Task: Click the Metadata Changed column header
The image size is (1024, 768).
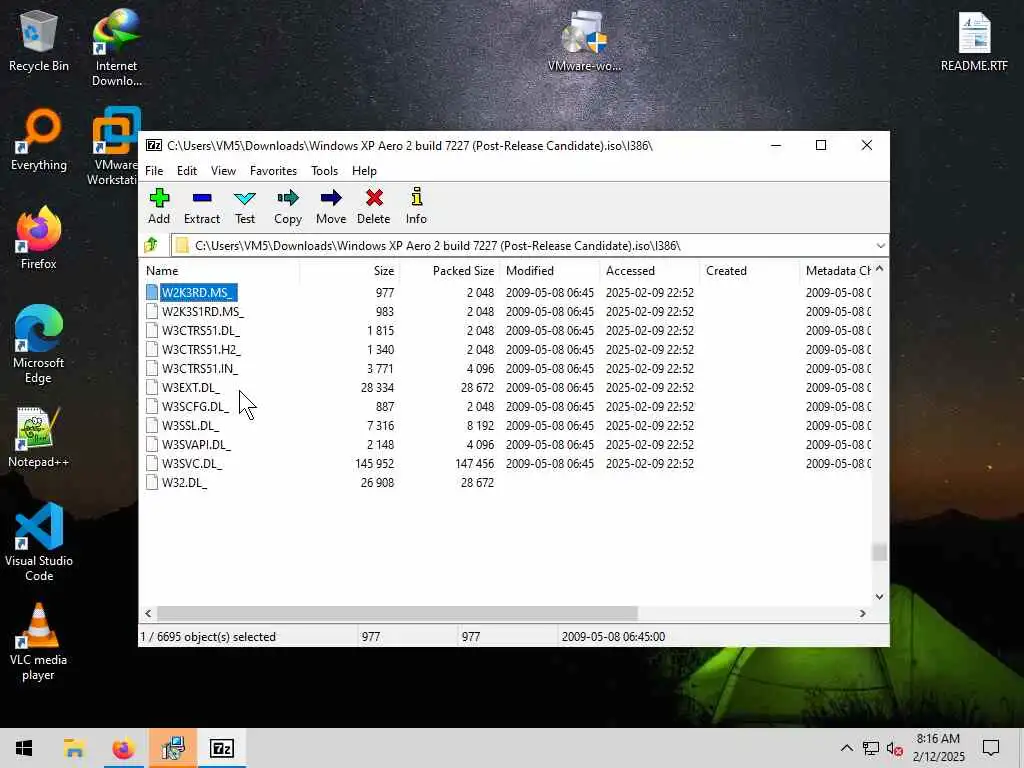Action: pos(837,270)
